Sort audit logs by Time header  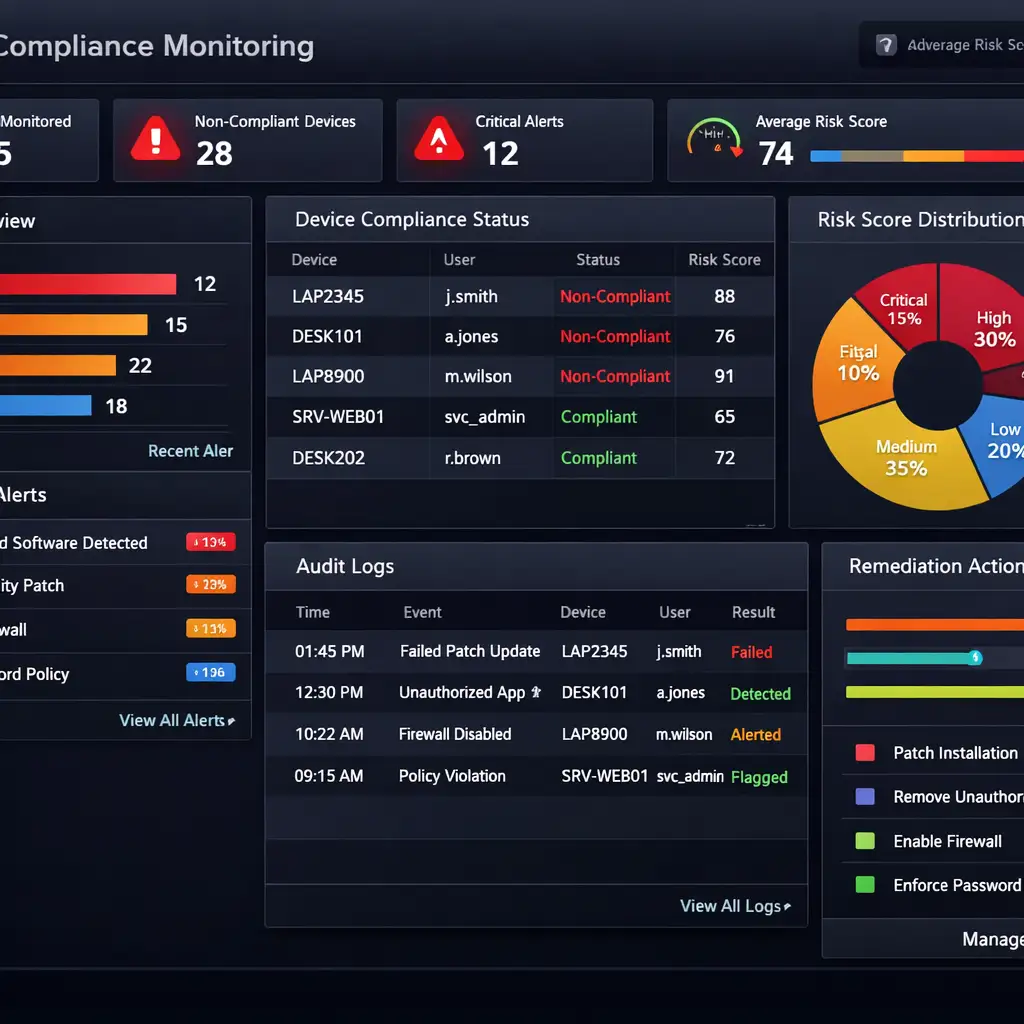point(312,612)
